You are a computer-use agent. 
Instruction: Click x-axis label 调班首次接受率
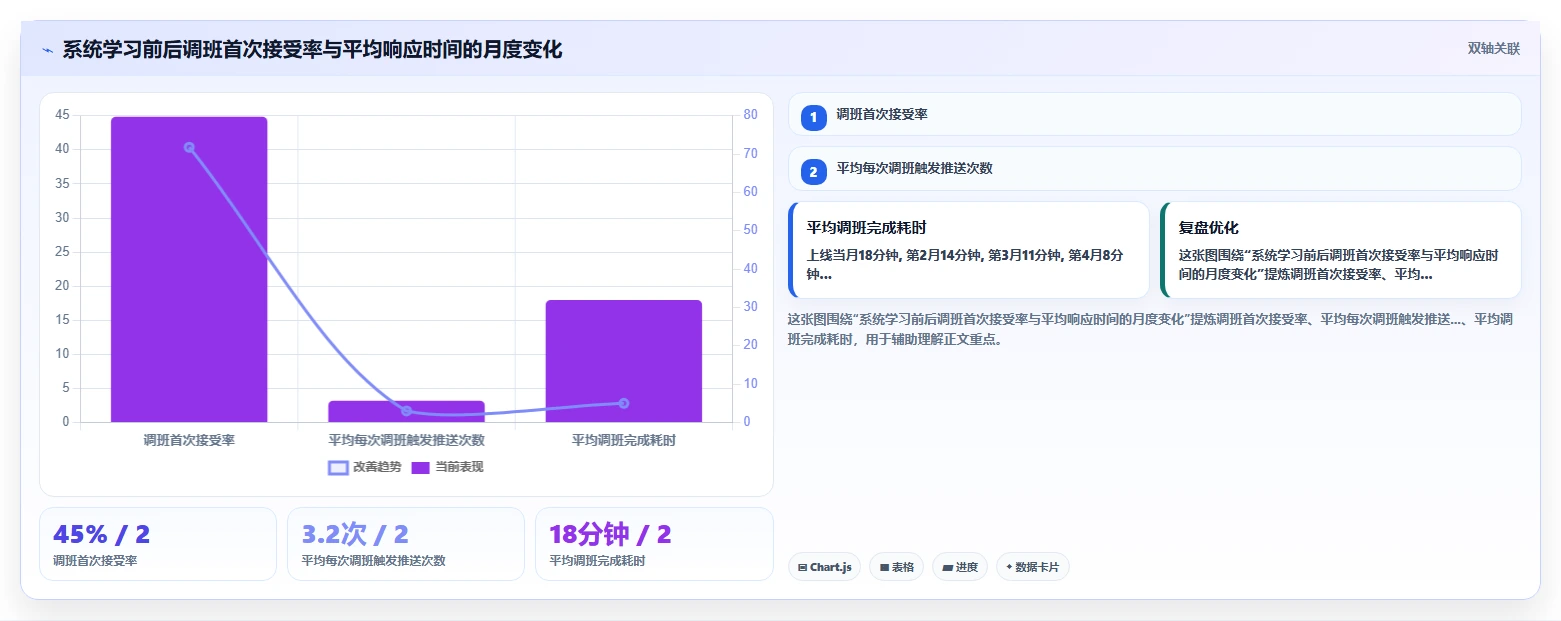click(x=189, y=439)
